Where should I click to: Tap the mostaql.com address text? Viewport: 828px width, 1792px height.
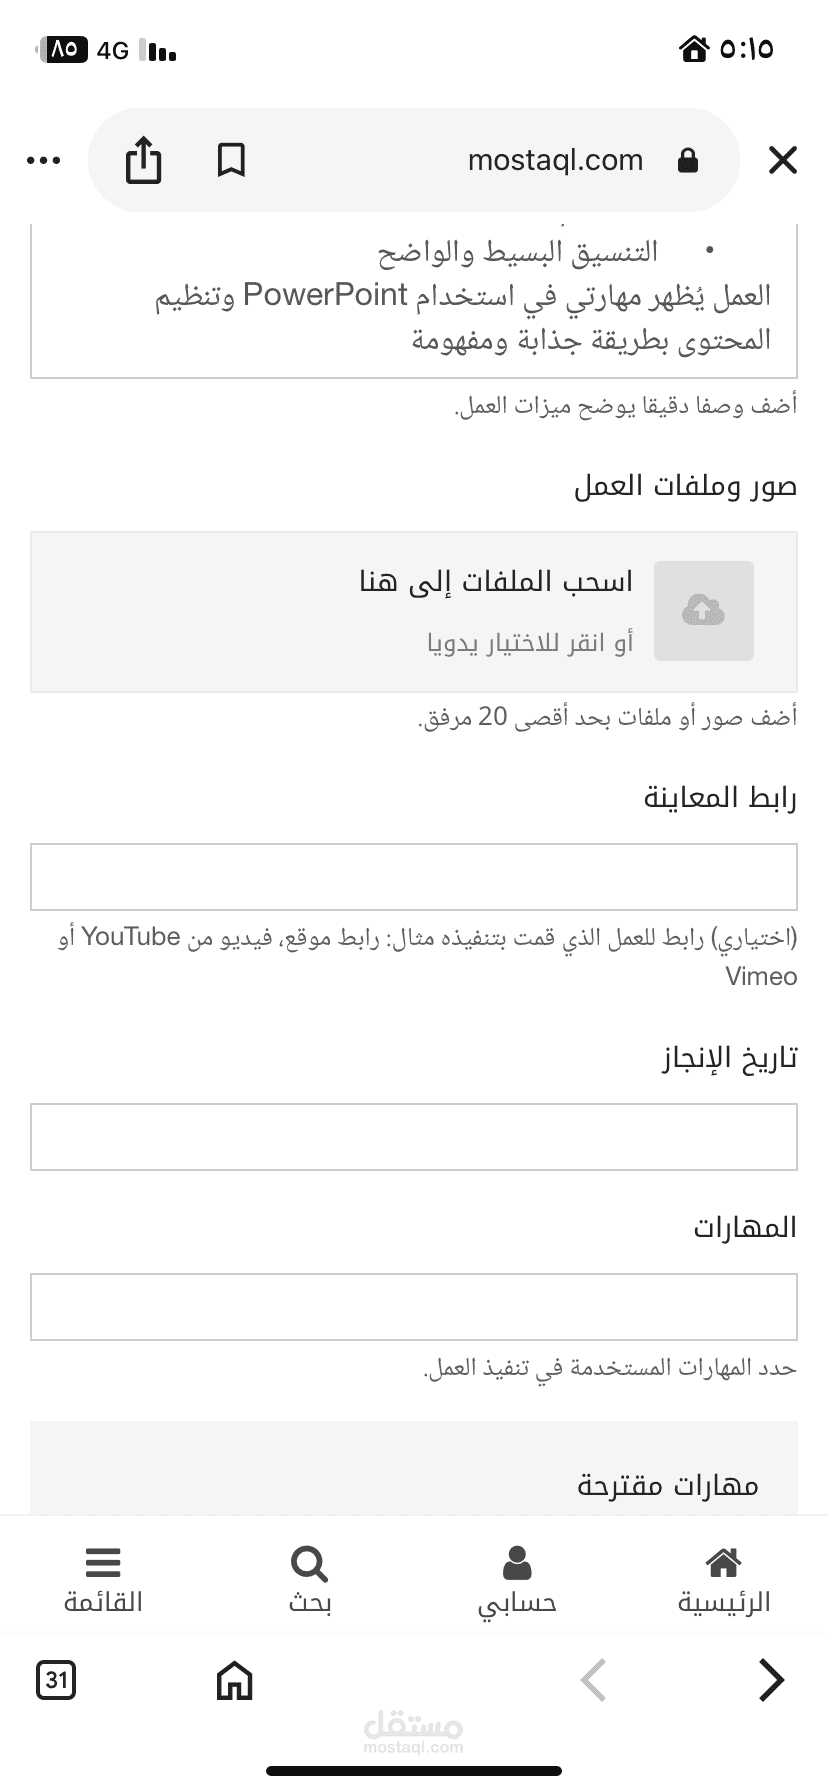pyautogui.click(x=555, y=160)
